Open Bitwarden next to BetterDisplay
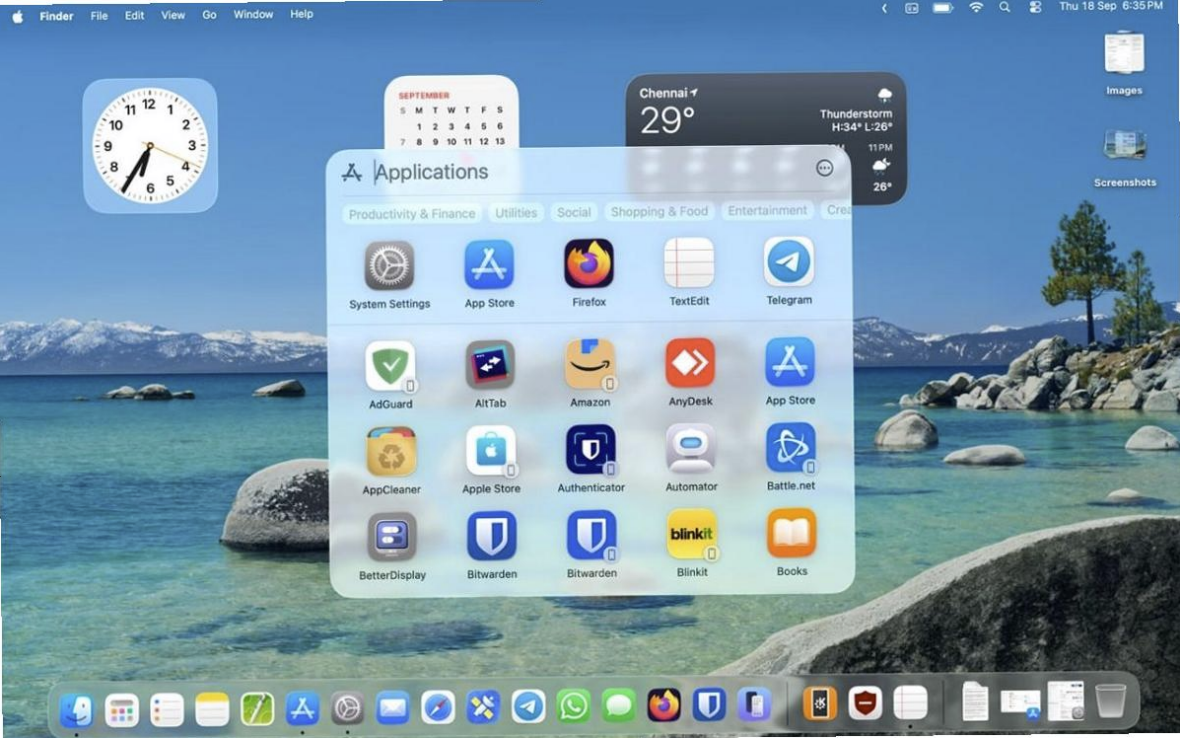Viewport: 1180px width, 738px height. (x=491, y=536)
